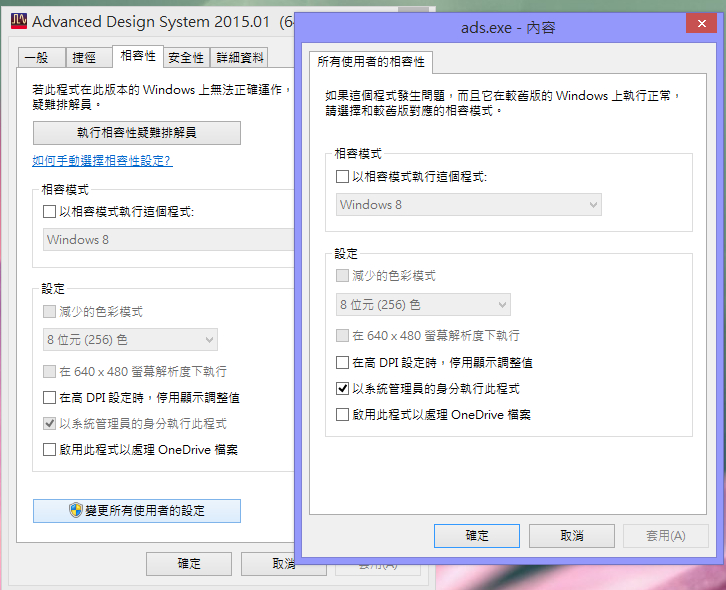Screen dimensions: 726x590
Task: Open 8 位元 (256) 色 dropdown in ads.exe dialog
Action: [x=423, y=305]
